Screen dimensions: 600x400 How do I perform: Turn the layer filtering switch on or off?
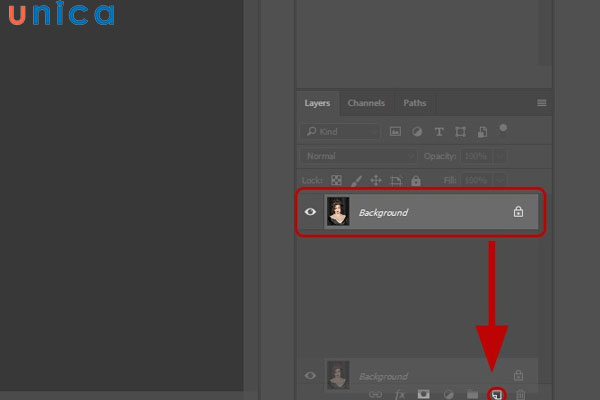[503, 129]
